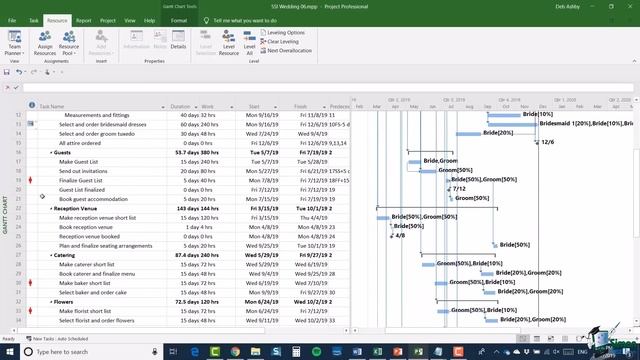This screenshot has height=360, width=640.
Task: Go to Next Overallocation
Action: [x=286, y=51]
